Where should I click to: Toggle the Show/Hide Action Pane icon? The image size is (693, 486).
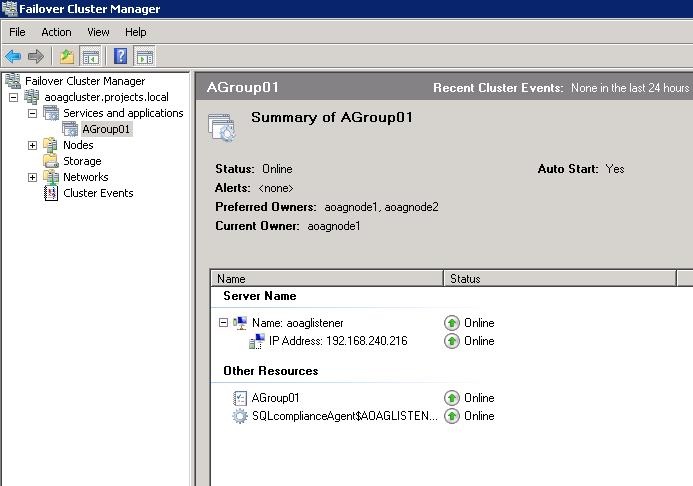point(145,57)
